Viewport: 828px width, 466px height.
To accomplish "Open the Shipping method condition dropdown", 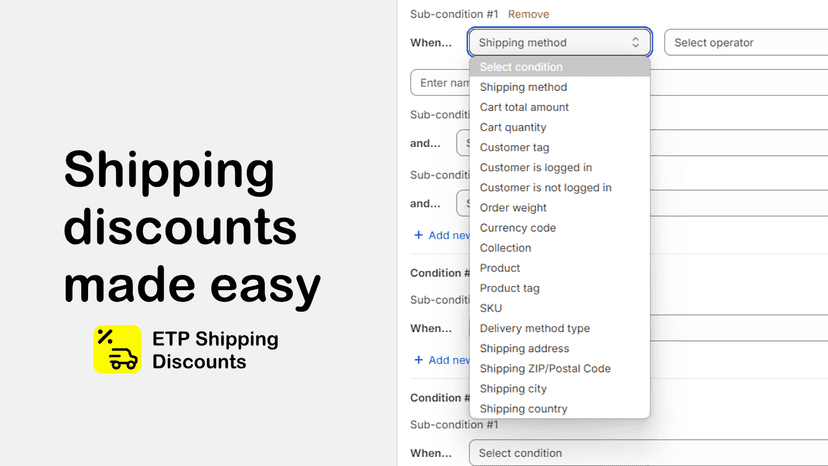I will pyautogui.click(x=559, y=42).
